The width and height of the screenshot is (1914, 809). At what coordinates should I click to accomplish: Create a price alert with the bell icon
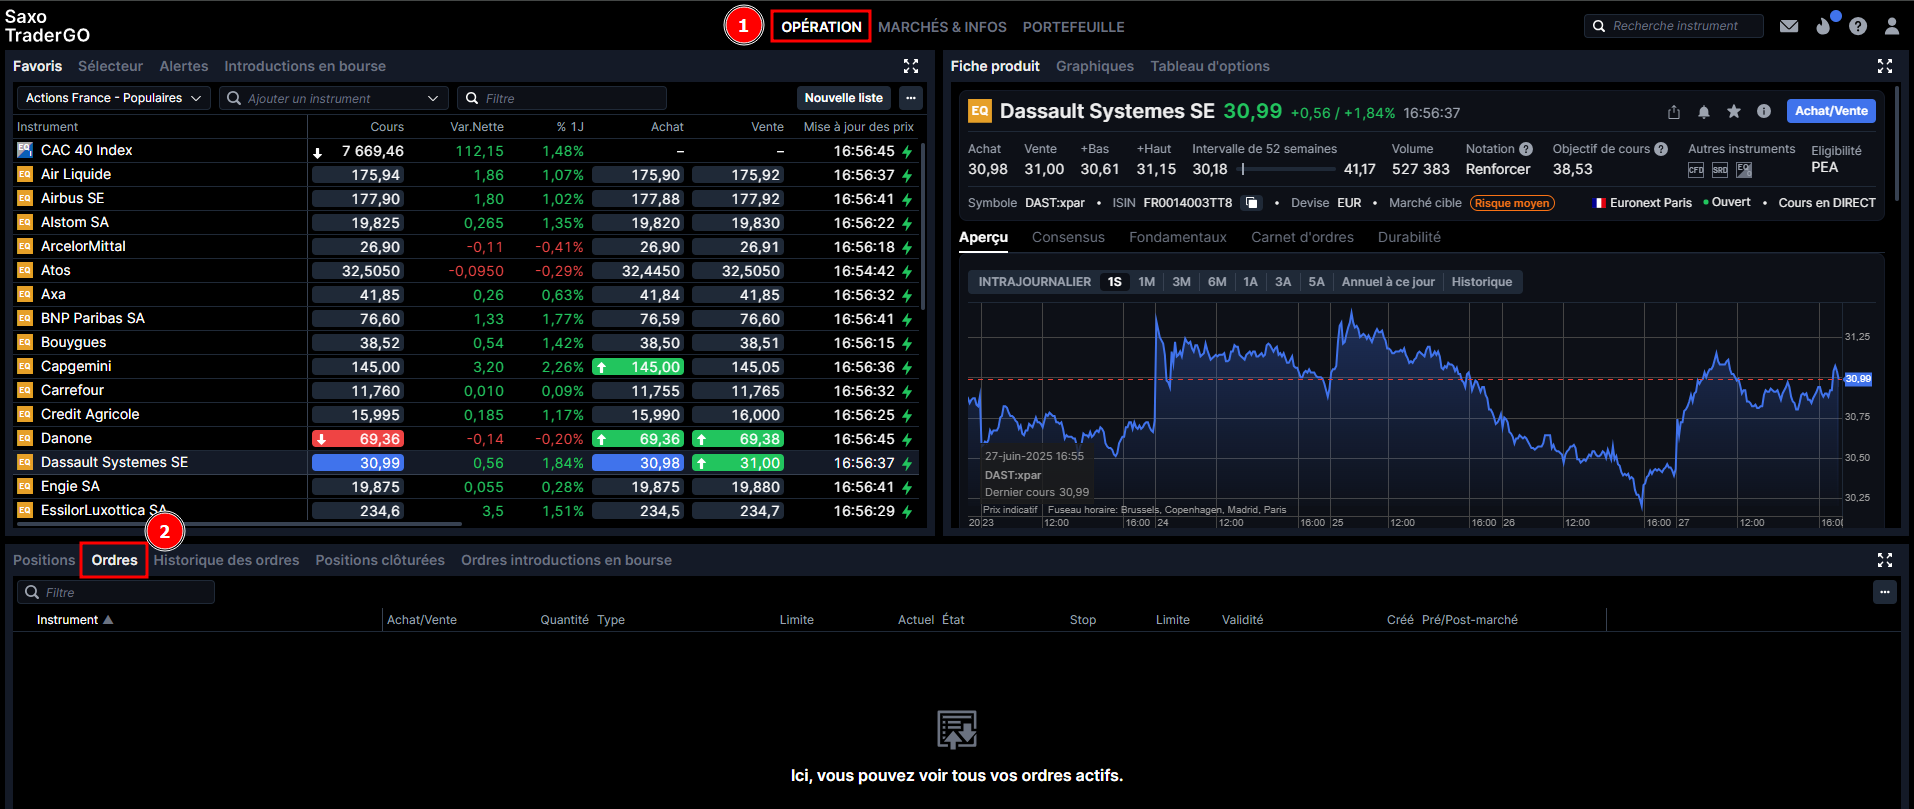[1704, 112]
